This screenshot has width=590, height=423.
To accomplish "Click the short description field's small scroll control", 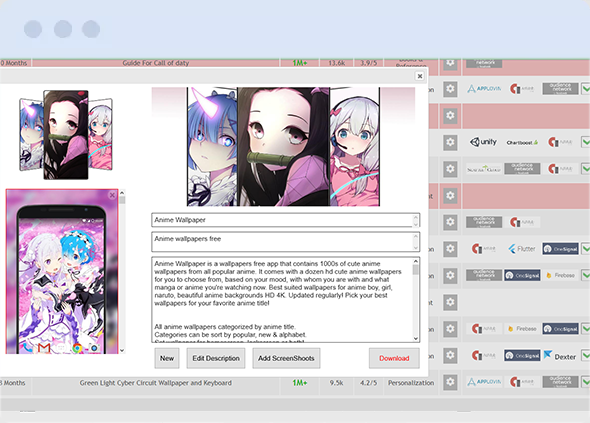I will click(415, 242).
